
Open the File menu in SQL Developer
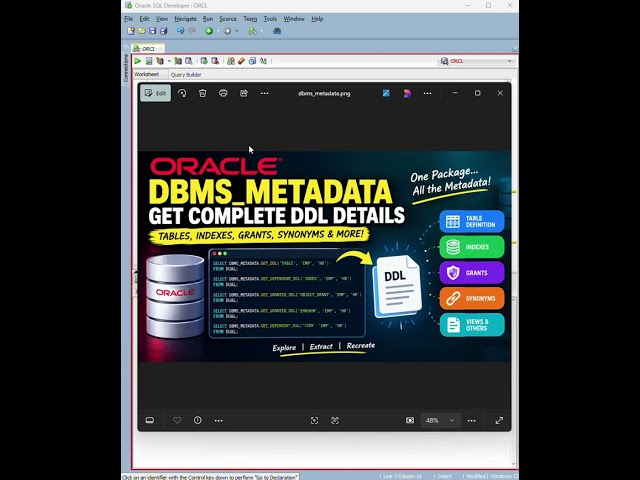tap(129, 19)
